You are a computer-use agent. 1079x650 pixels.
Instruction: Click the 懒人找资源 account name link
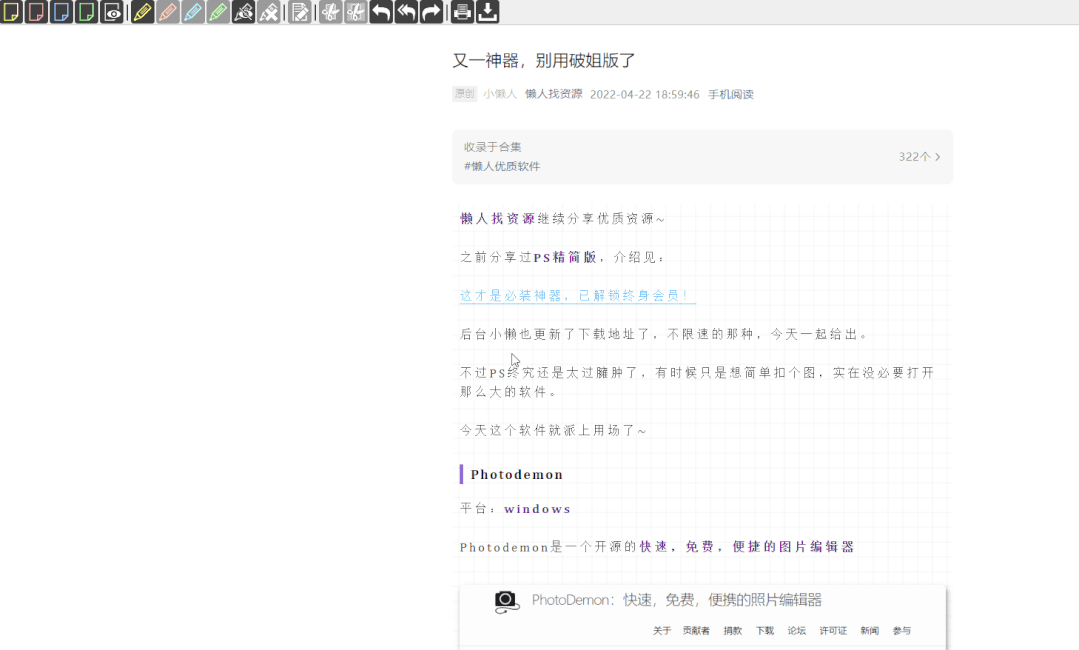point(553,94)
